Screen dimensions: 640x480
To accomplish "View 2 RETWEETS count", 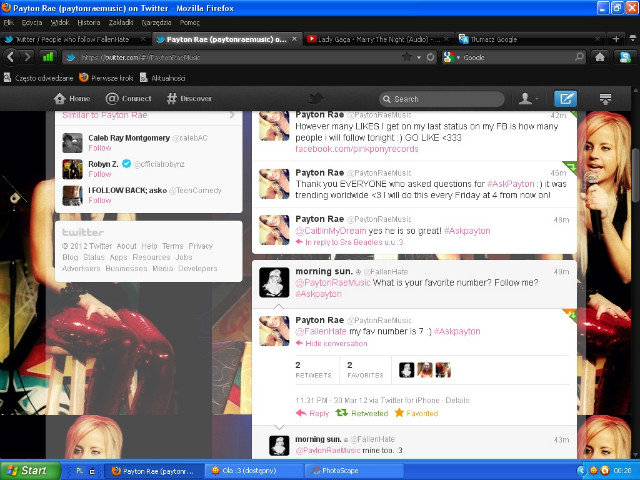I will [313, 369].
